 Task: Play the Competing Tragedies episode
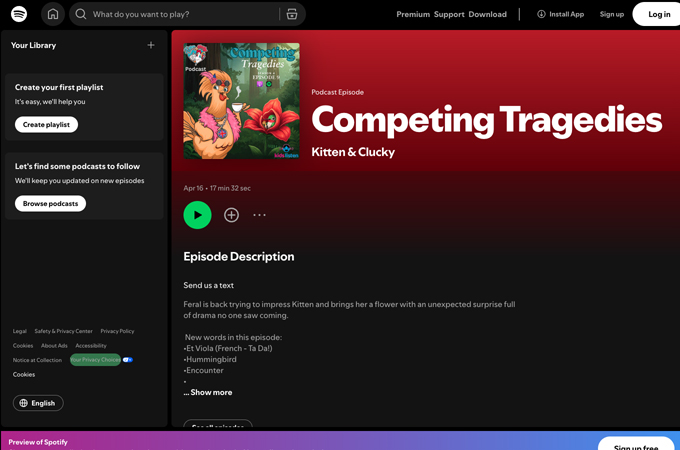(x=197, y=215)
